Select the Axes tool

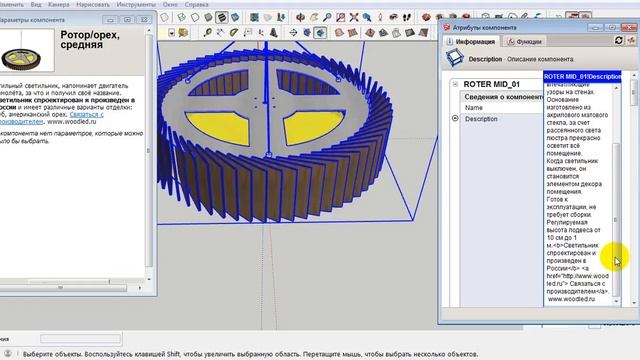[260, 32]
